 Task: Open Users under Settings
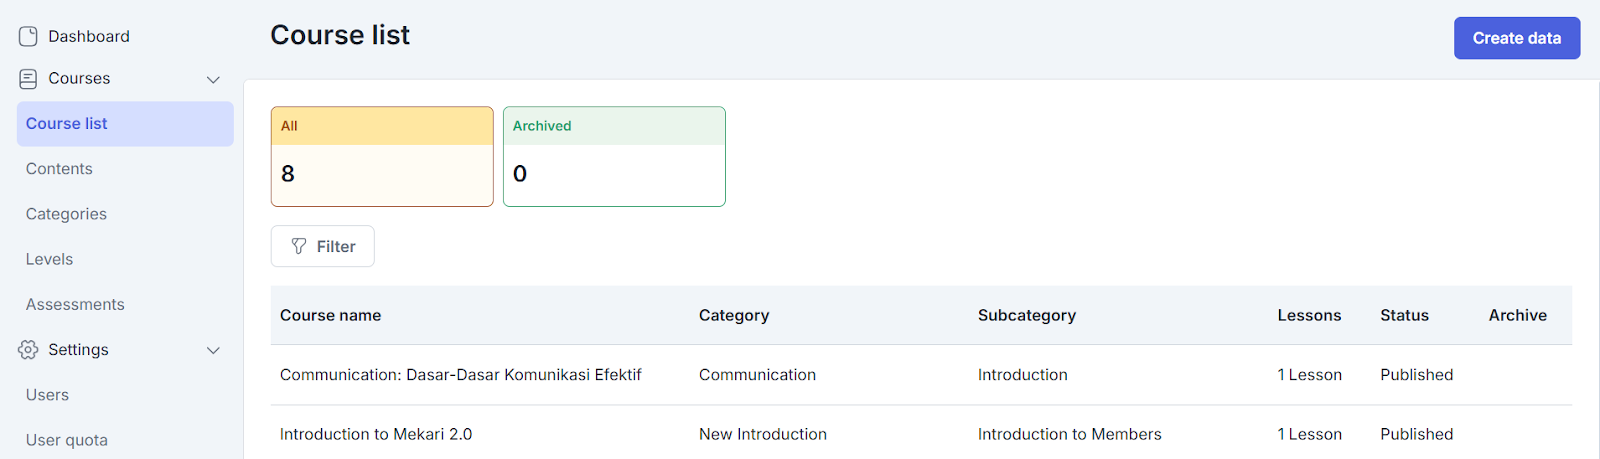pos(47,395)
